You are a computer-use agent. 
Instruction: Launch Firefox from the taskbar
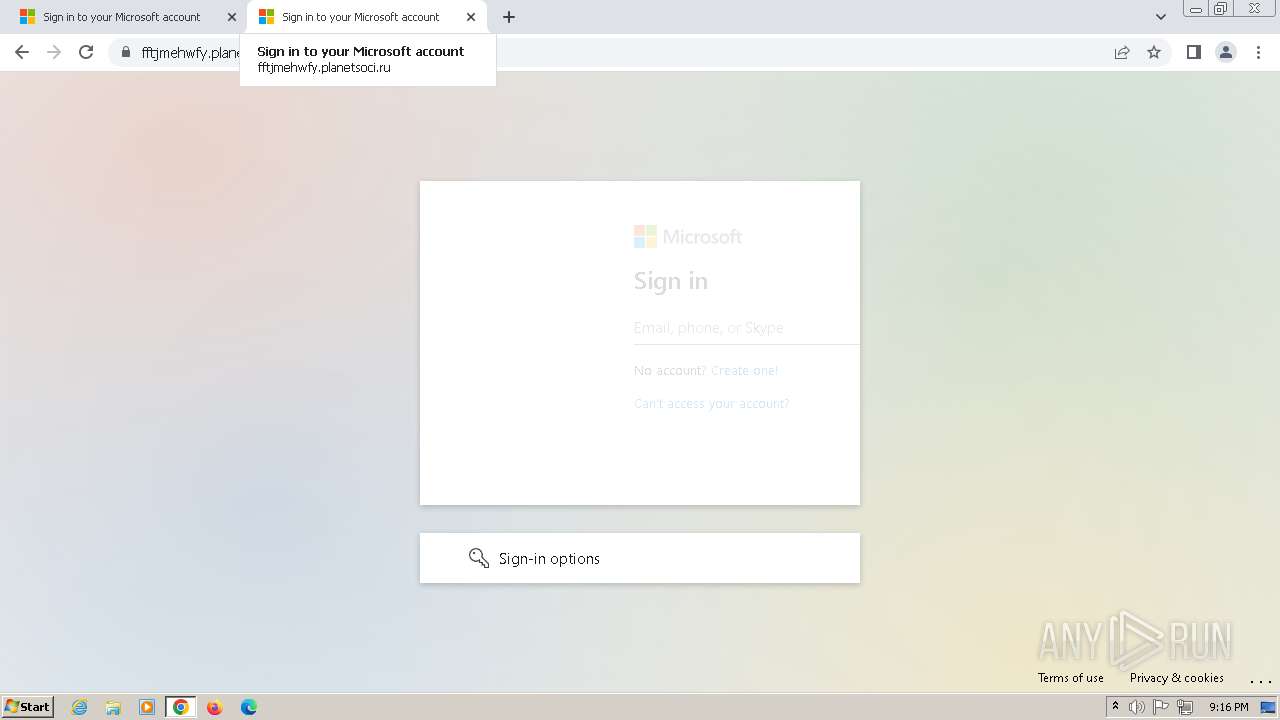tap(214, 707)
